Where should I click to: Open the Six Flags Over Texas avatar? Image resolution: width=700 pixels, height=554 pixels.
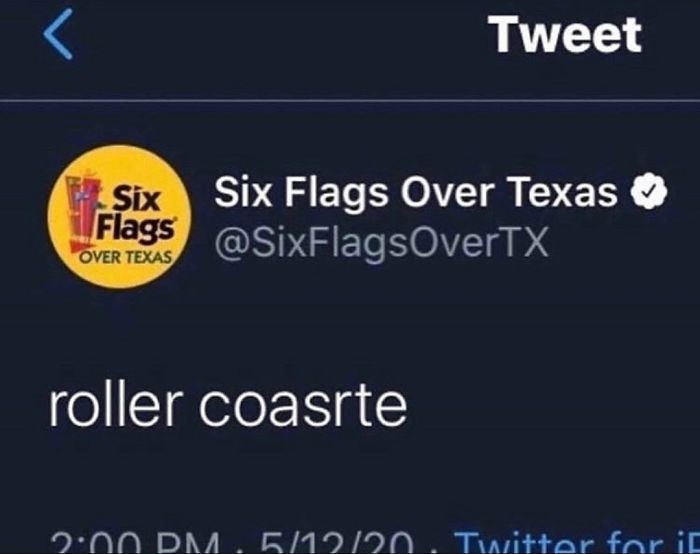tap(119, 216)
